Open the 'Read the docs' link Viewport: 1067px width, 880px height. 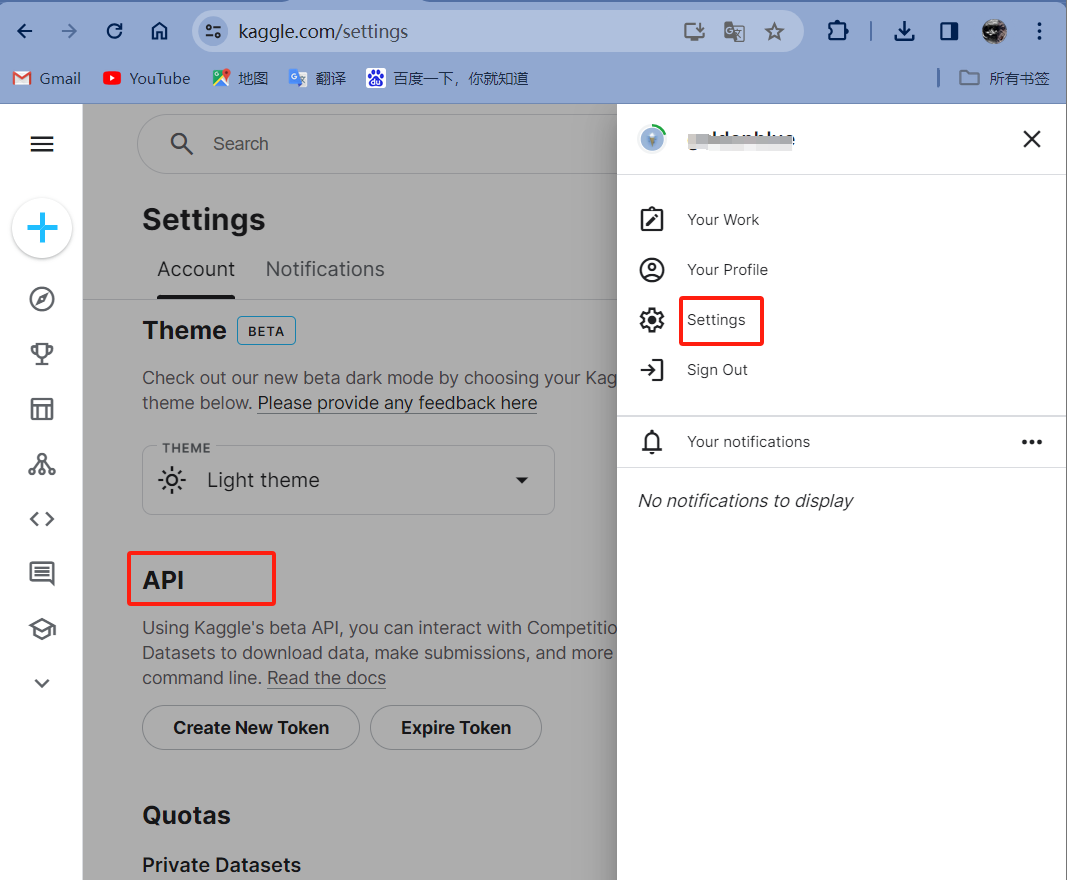327,678
